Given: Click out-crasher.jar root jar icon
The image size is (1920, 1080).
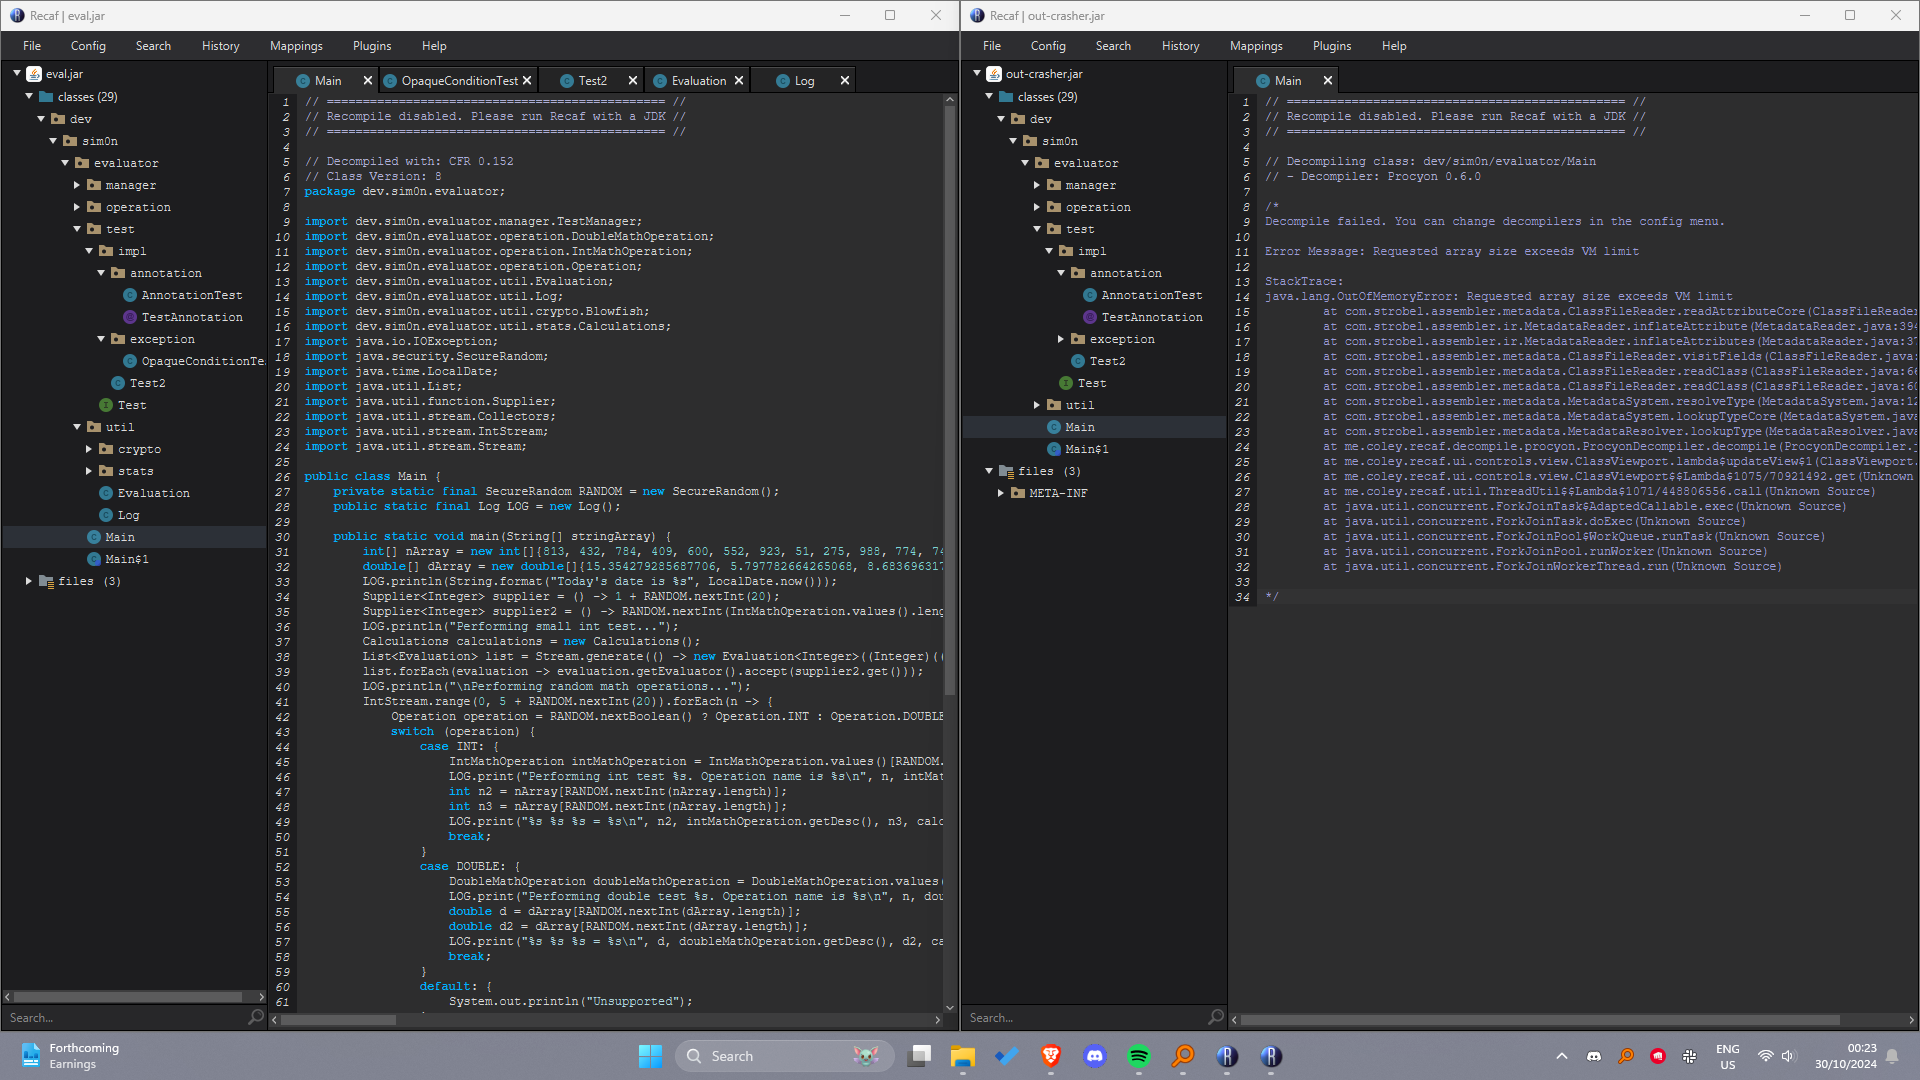Looking at the screenshot, I should [x=994, y=74].
